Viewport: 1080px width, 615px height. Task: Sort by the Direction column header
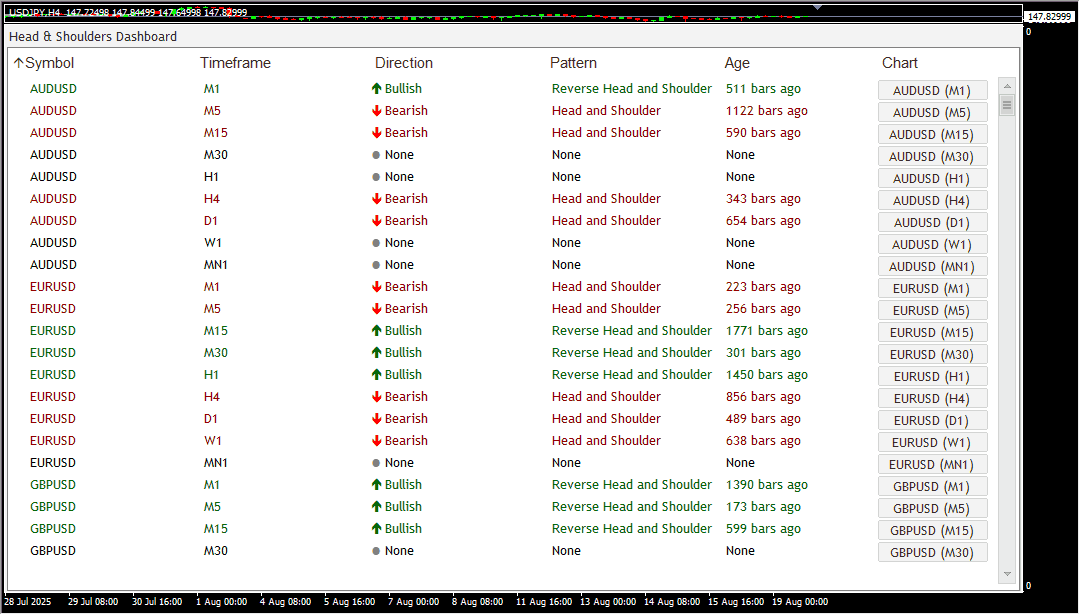click(x=404, y=63)
